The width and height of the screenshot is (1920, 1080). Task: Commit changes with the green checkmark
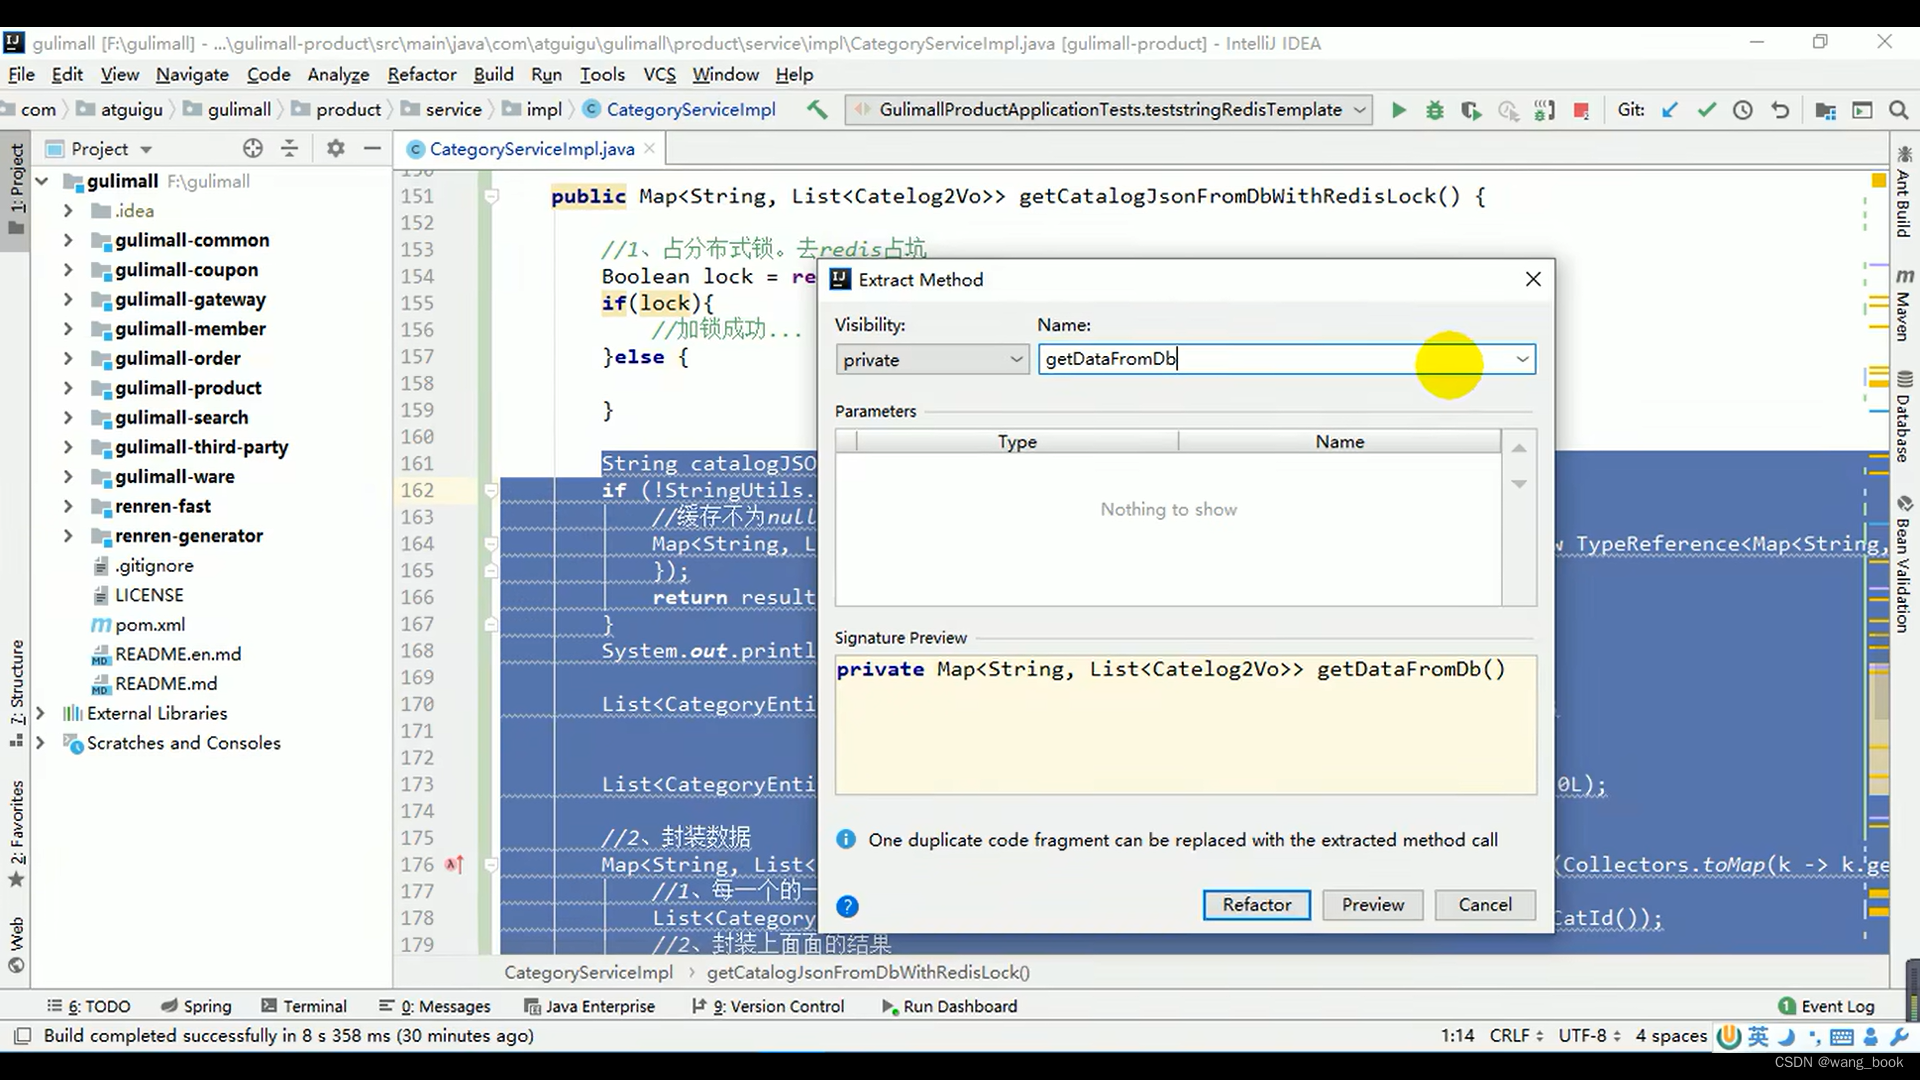pyautogui.click(x=1707, y=110)
